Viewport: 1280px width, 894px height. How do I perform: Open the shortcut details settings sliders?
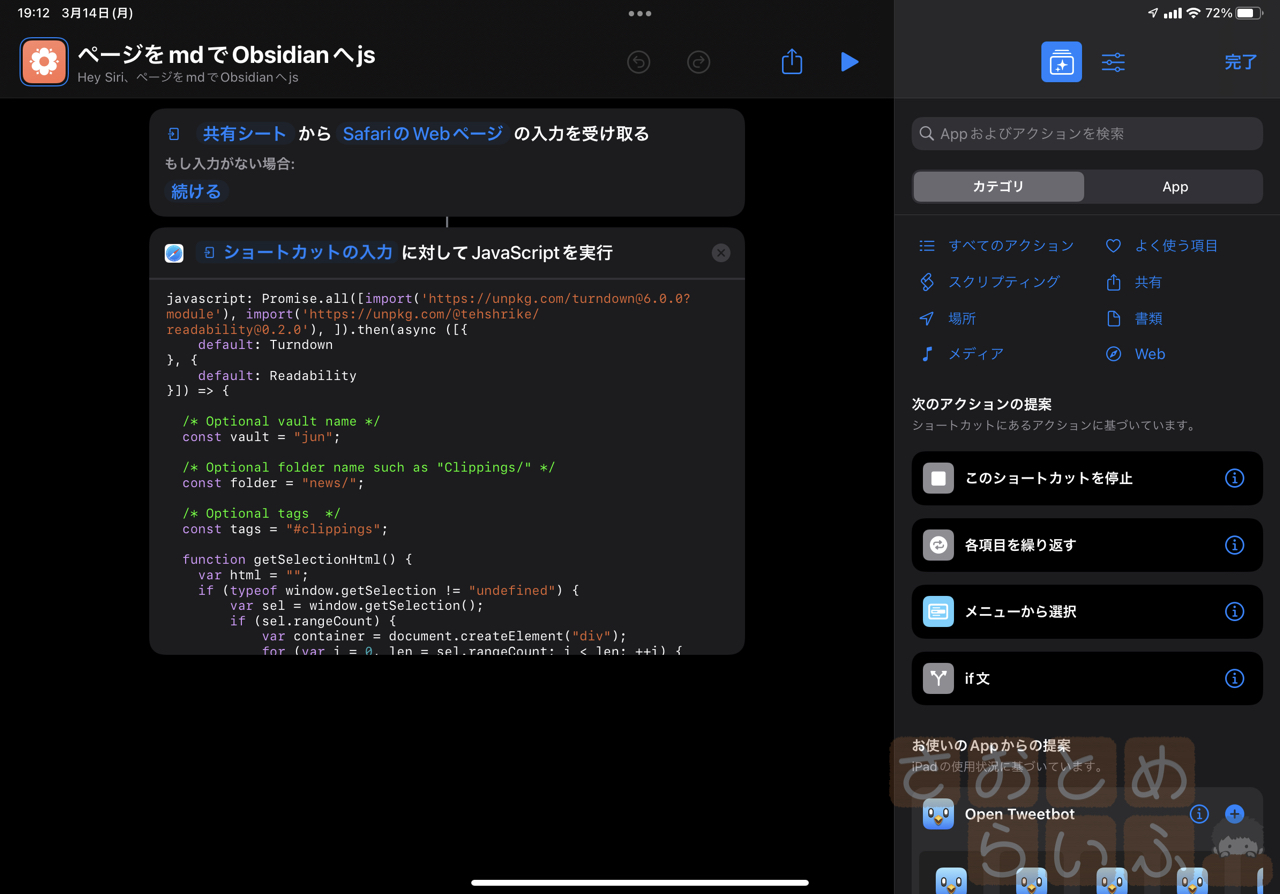click(x=1113, y=62)
